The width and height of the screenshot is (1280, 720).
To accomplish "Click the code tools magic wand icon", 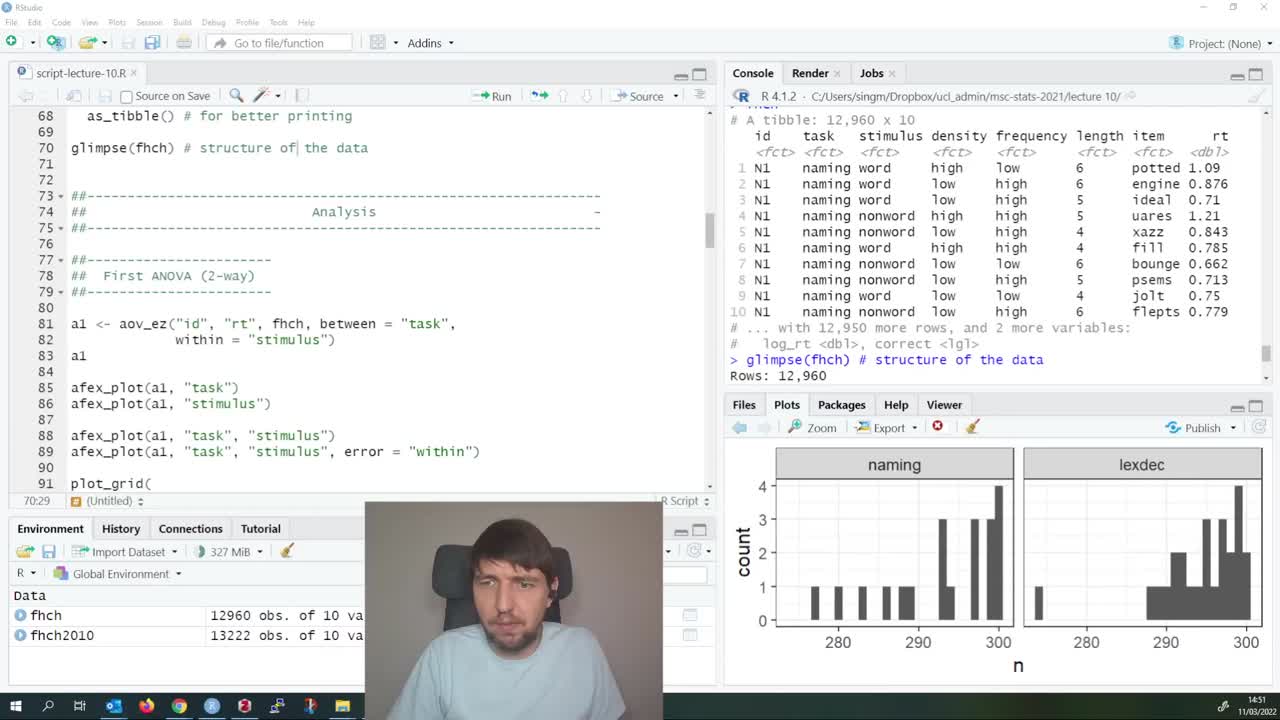I will pos(259,95).
